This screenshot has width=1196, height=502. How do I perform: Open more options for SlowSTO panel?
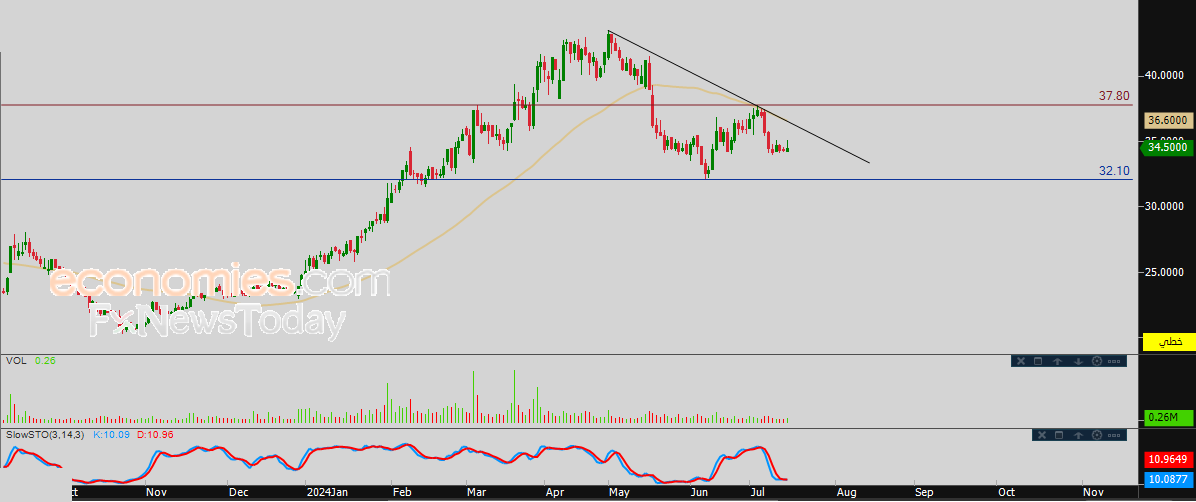click(1114, 436)
